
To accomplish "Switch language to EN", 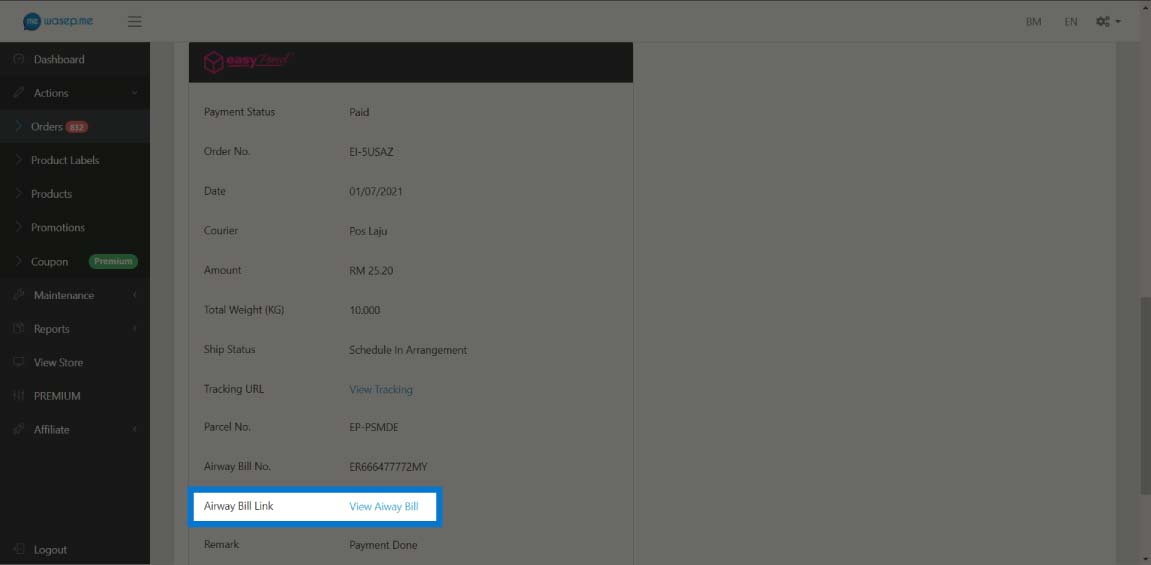I will click(x=1071, y=22).
